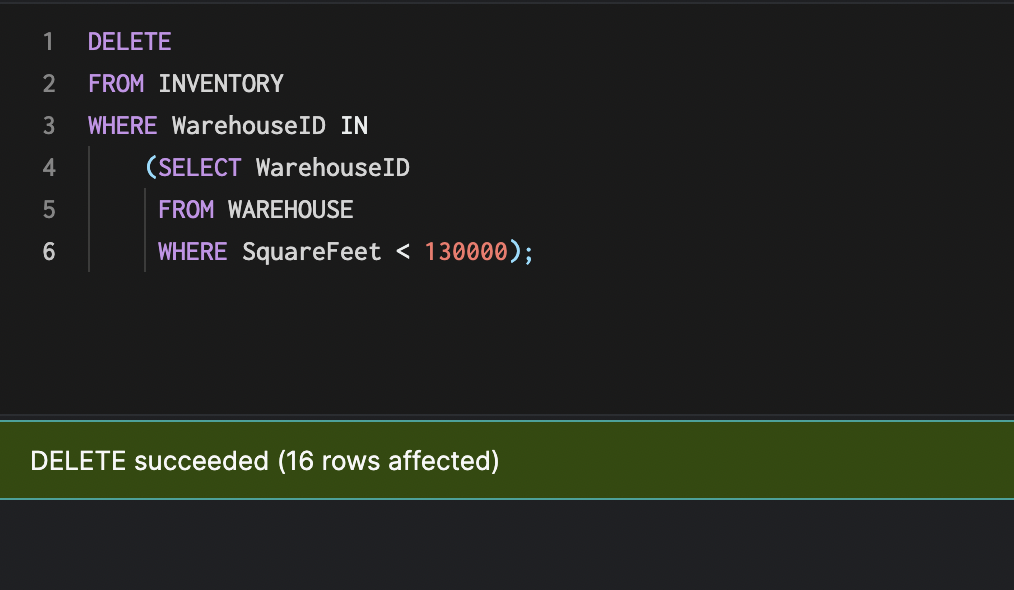1014x590 pixels.
Task: Click the SELECT keyword in the subquery
Action: point(199,167)
